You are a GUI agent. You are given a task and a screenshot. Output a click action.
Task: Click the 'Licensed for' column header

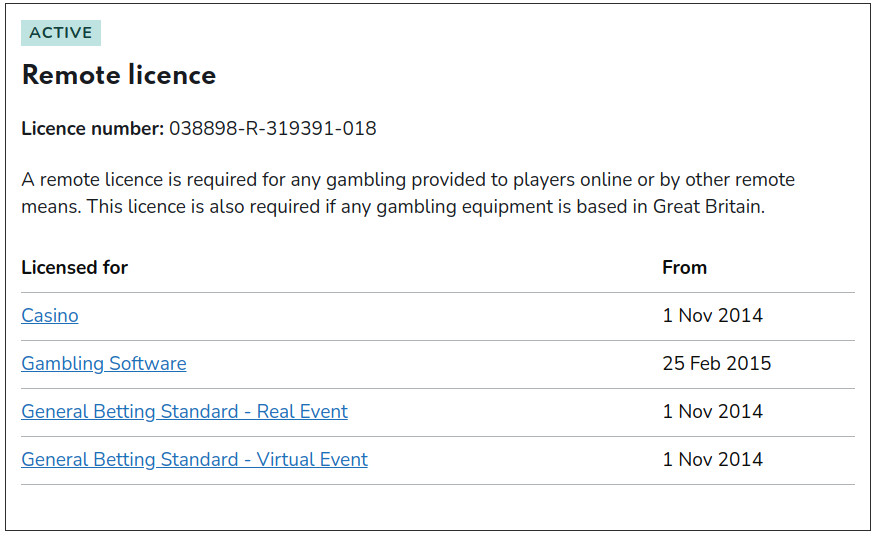click(75, 268)
